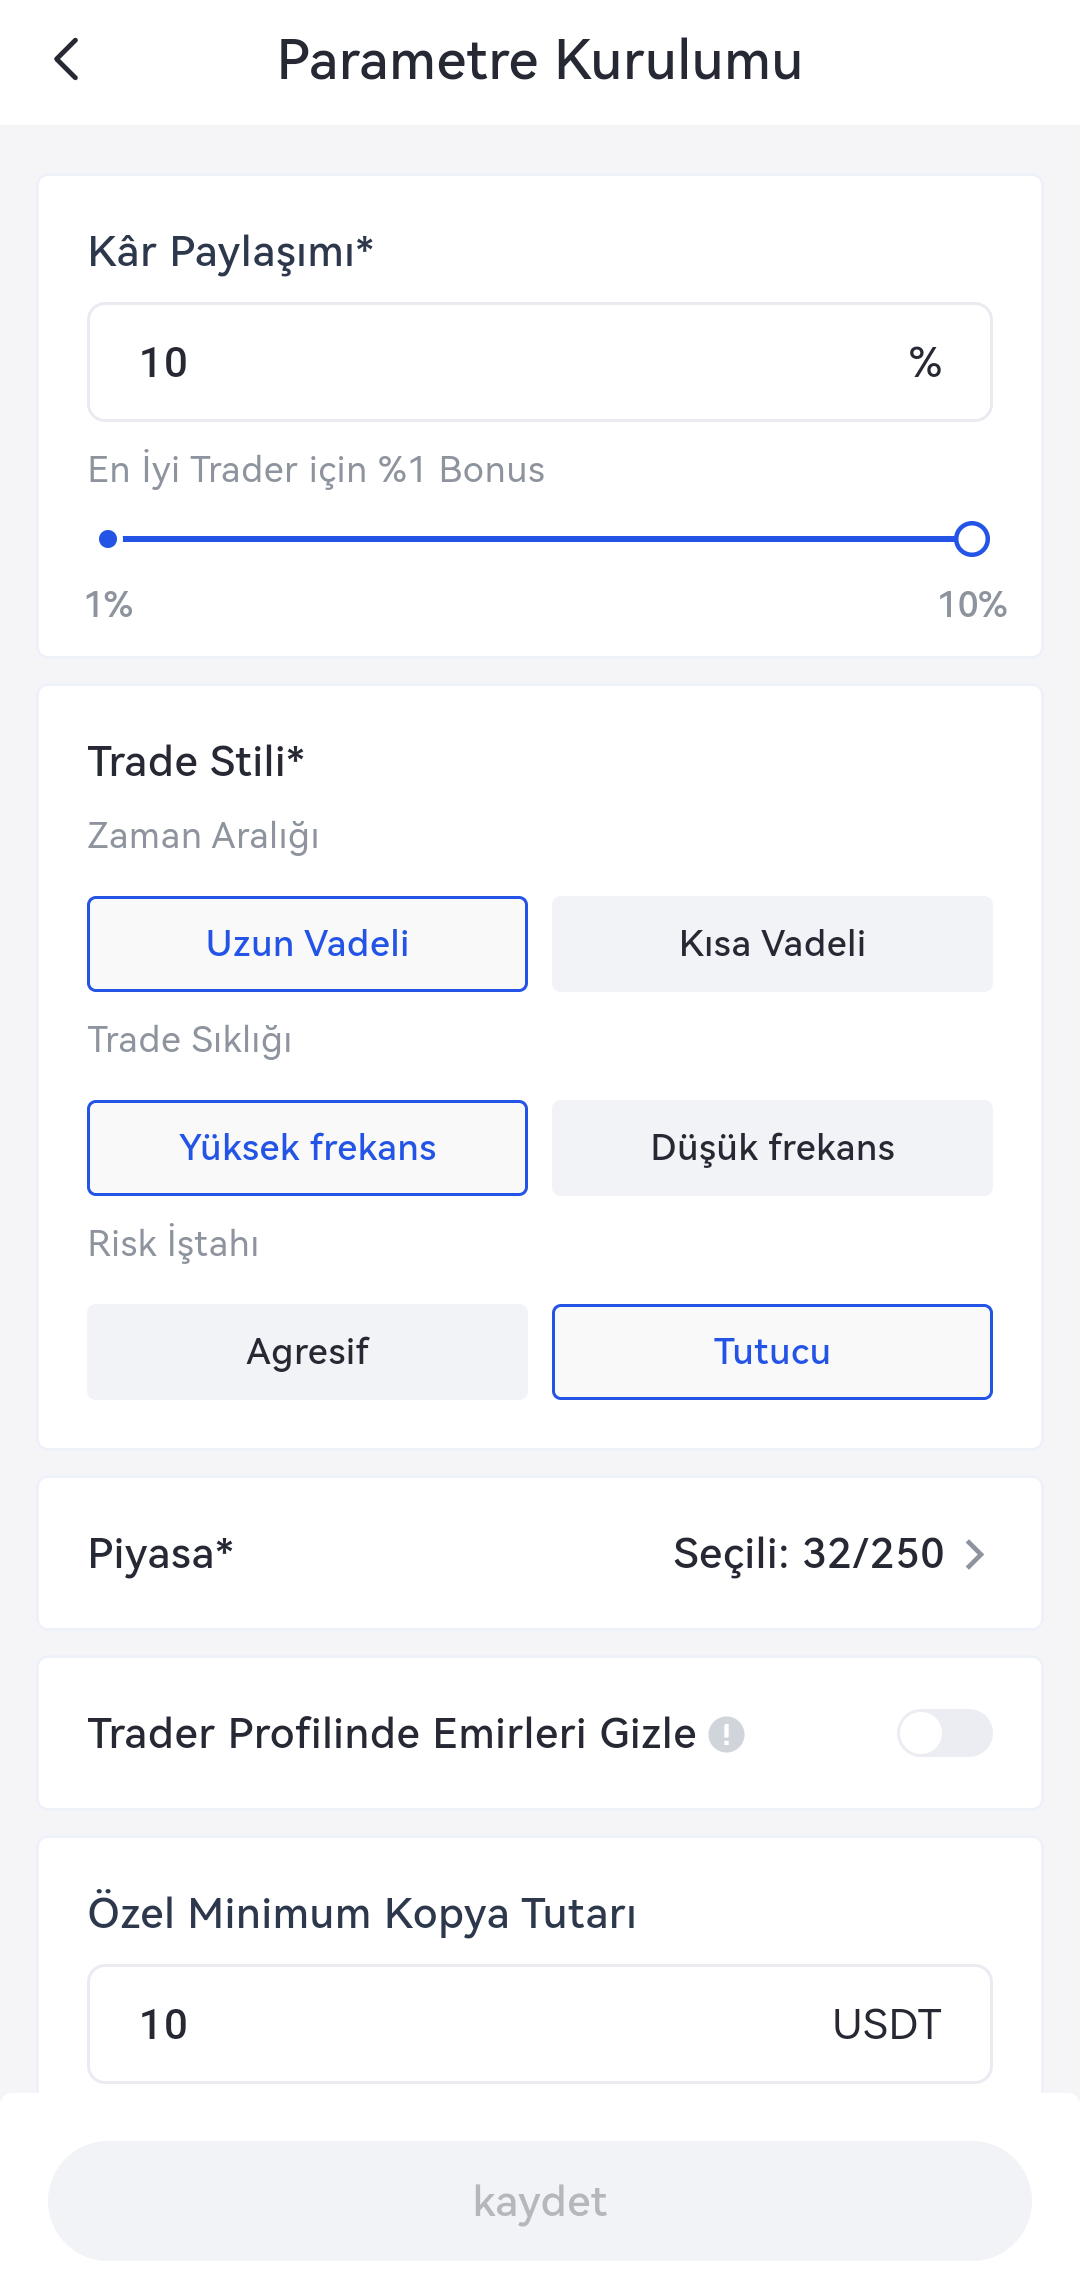This screenshot has height=2270, width=1080.
Task: Tap the USDT currency suffix
Action: 887,2024
